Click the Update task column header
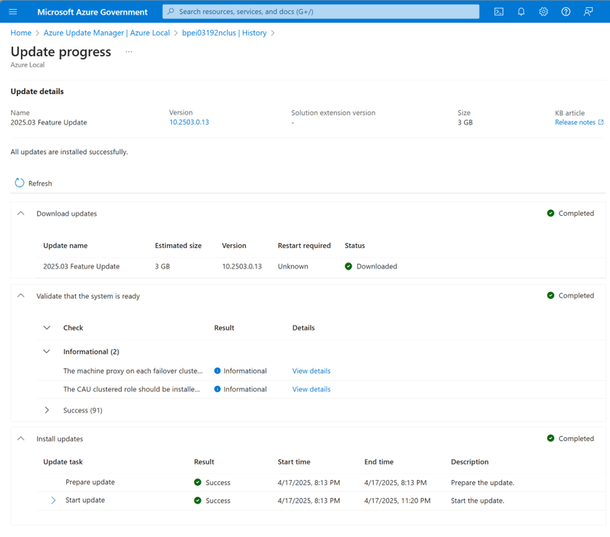610x537 pixels. pos(63,462)
